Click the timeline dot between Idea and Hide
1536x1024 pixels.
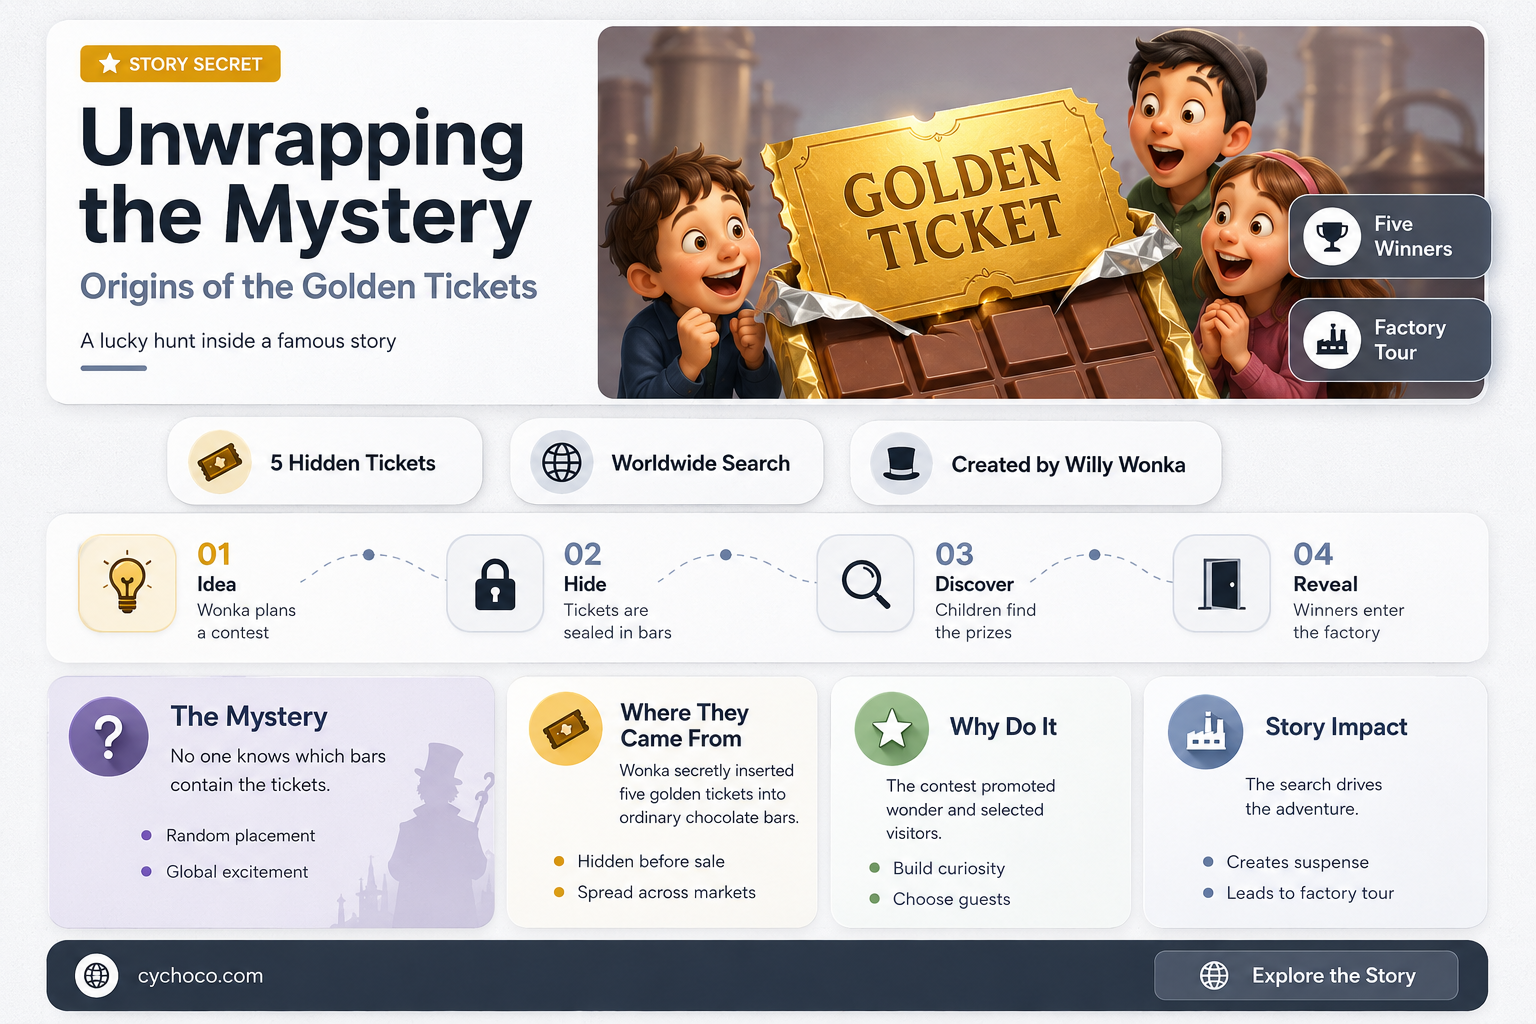(x=369, y=554)
